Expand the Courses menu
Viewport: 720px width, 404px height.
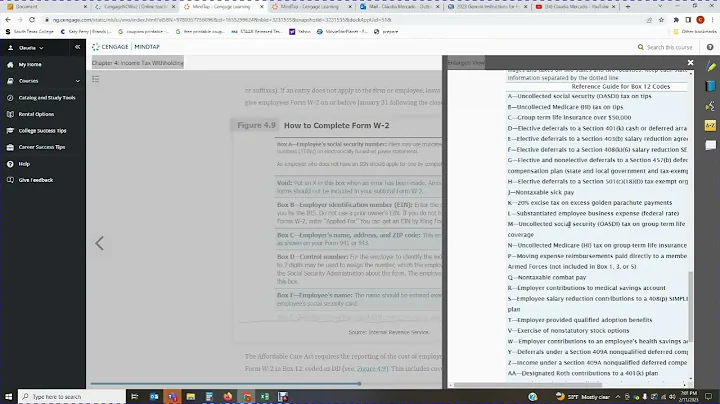tap(43, 81)
